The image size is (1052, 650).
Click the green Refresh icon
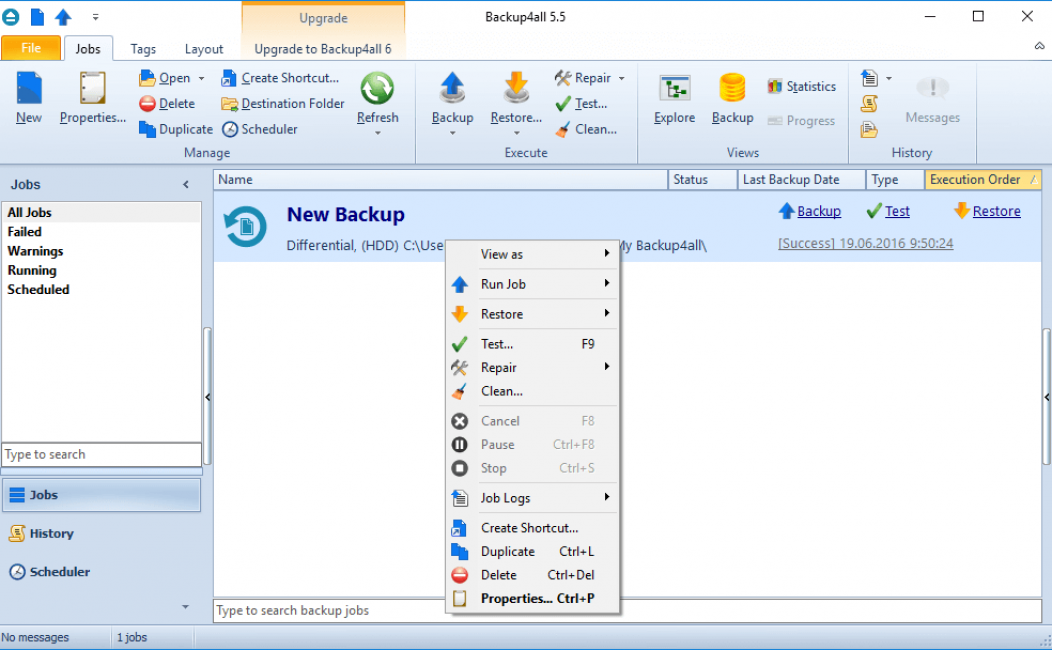coord(377,89)
